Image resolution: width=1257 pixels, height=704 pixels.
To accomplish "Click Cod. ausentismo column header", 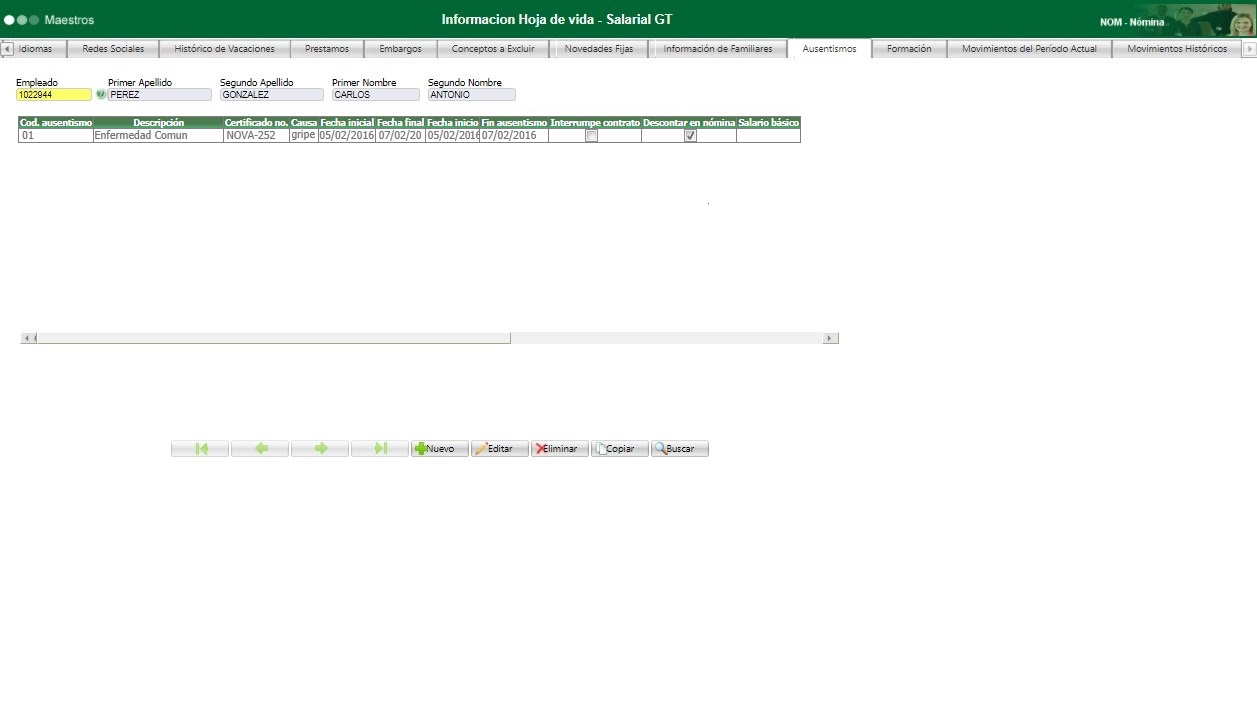I will [56, 122].
